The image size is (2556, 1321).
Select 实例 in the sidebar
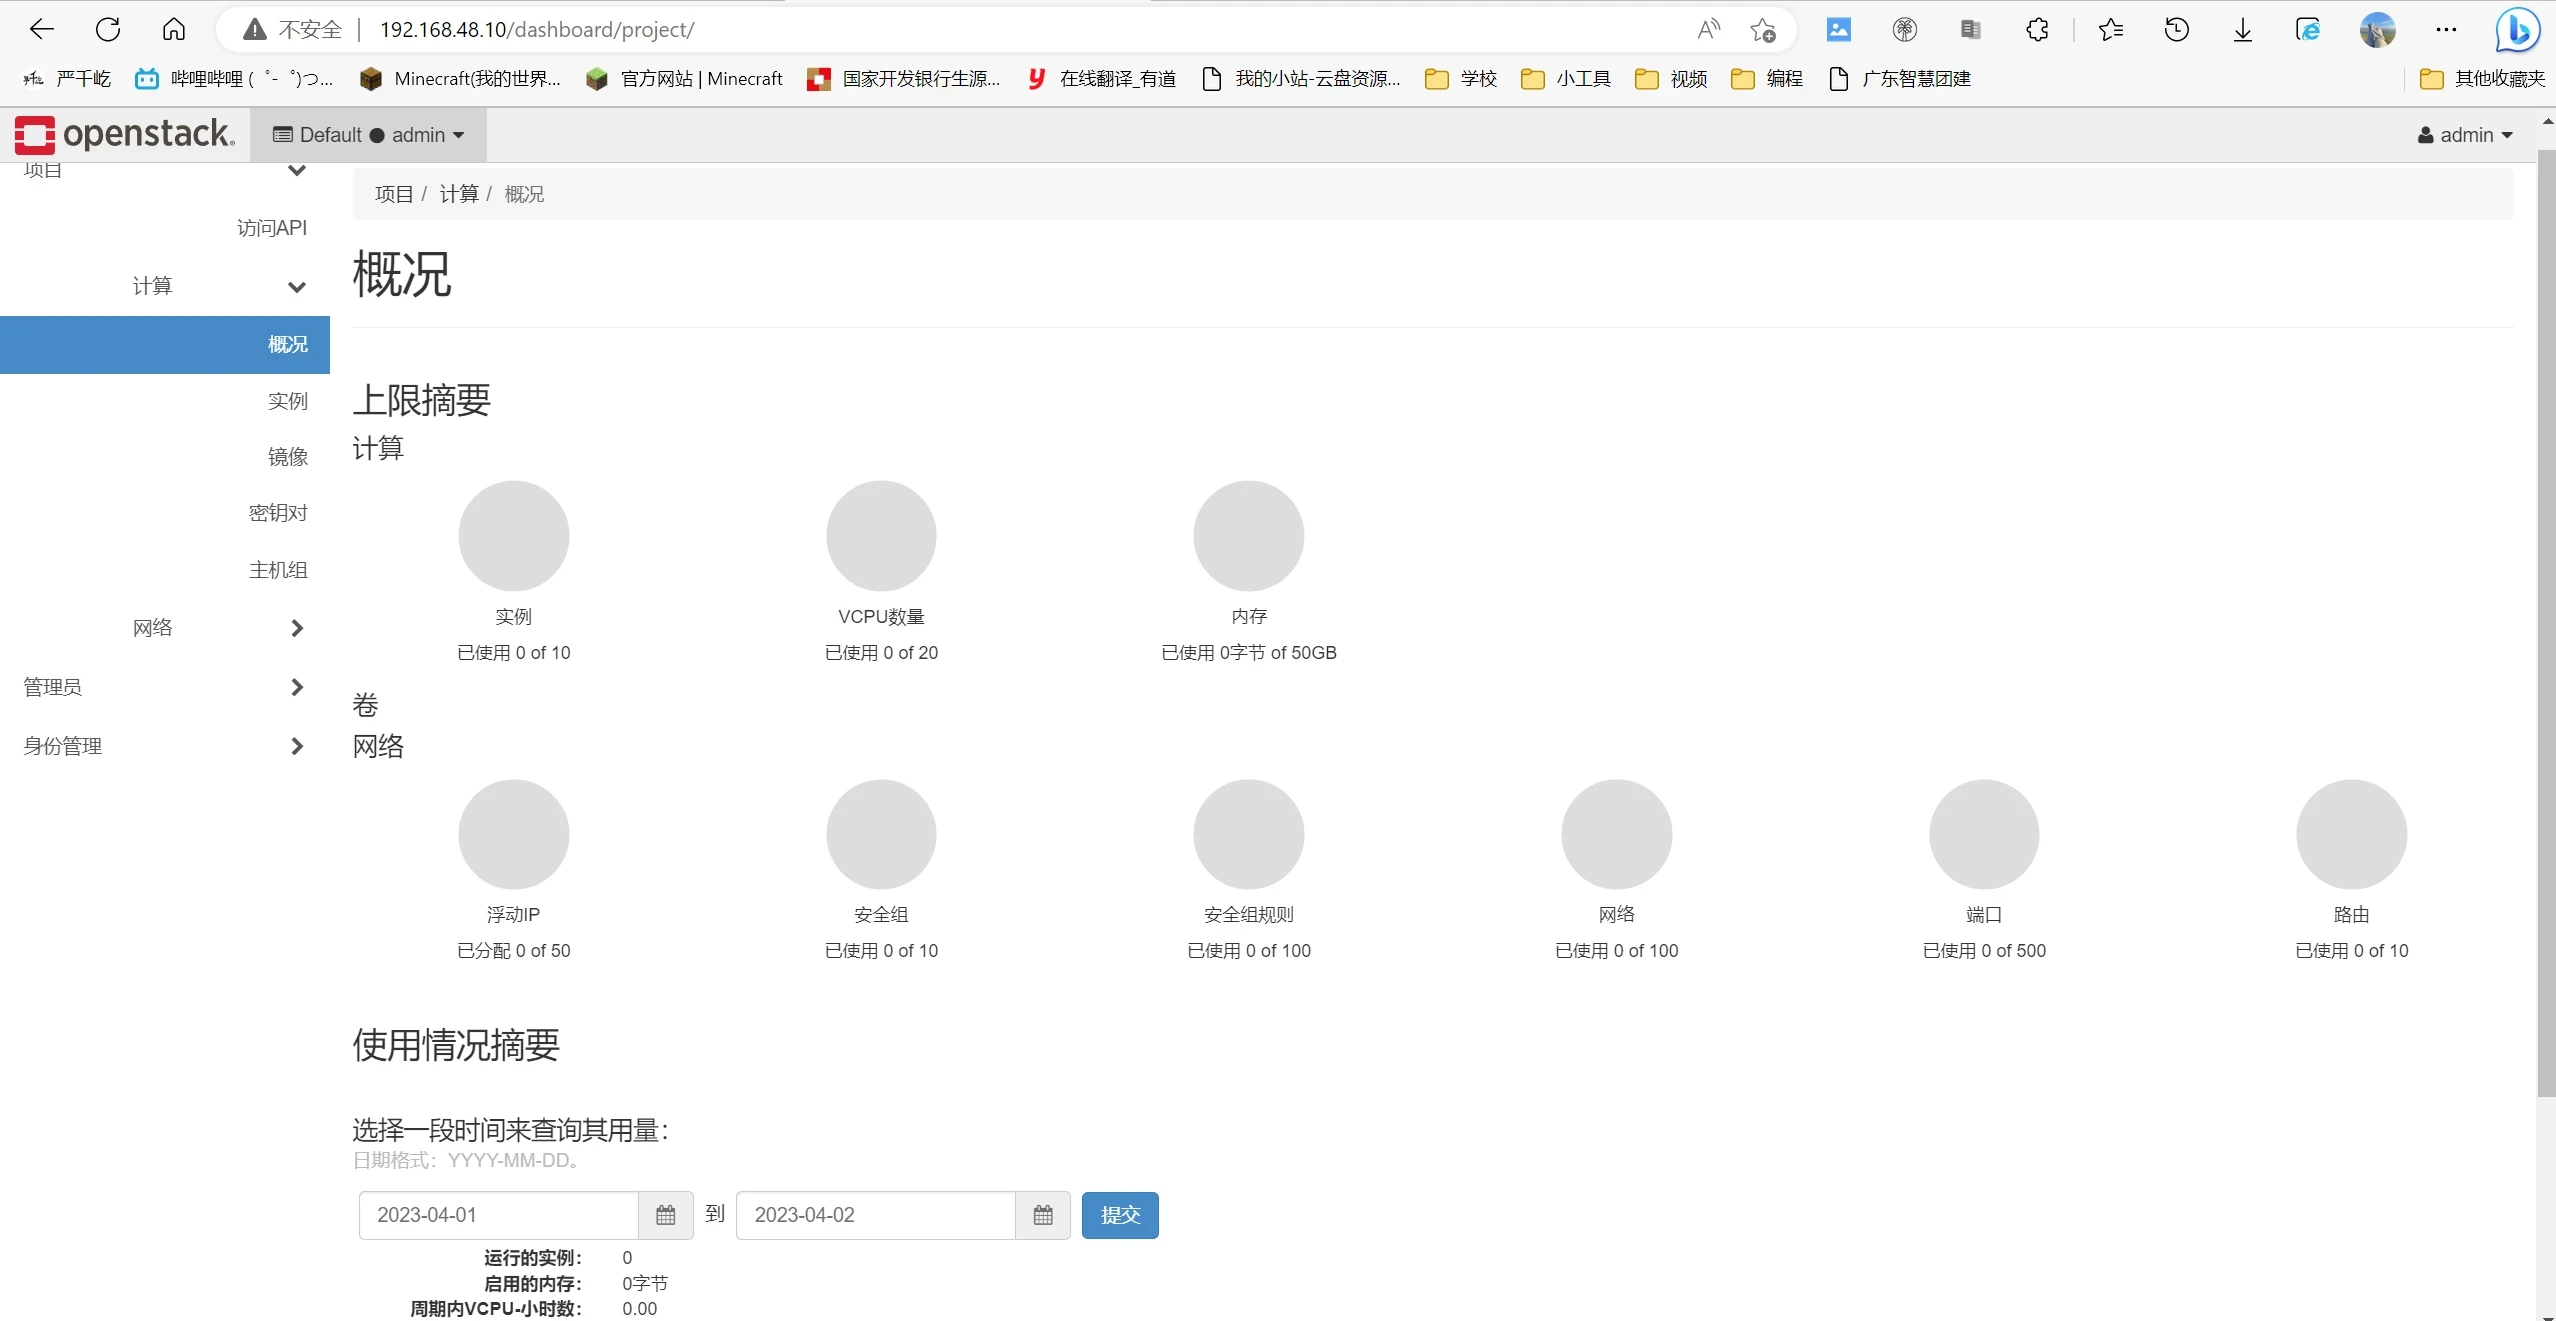pos(287,401)
